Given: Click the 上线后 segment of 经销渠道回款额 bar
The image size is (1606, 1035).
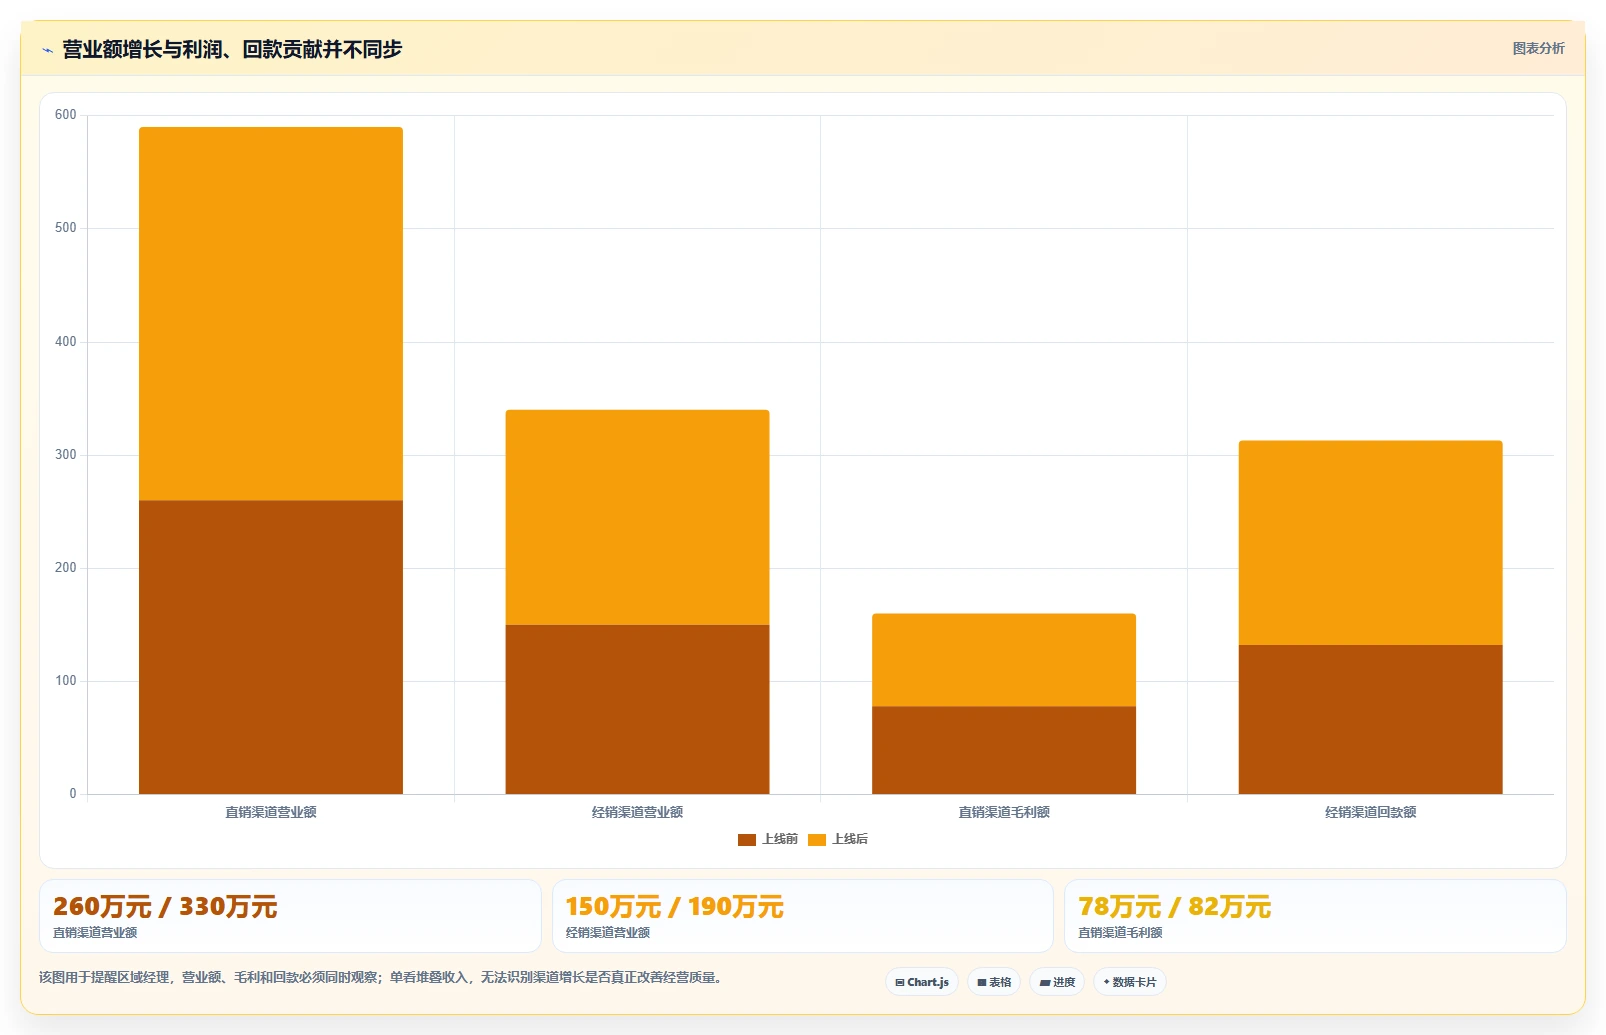Looking at the screenshot, I should (x=1370, y=543).
